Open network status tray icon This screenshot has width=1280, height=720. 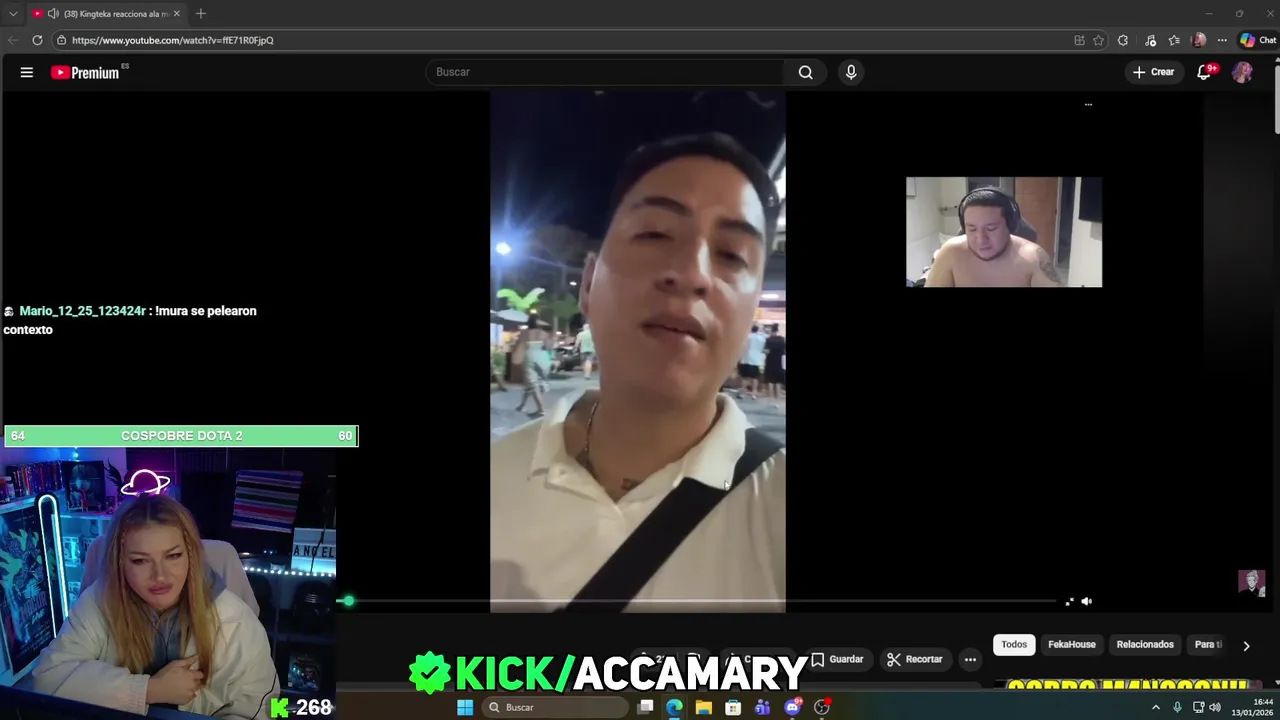tap(1198, 707)
